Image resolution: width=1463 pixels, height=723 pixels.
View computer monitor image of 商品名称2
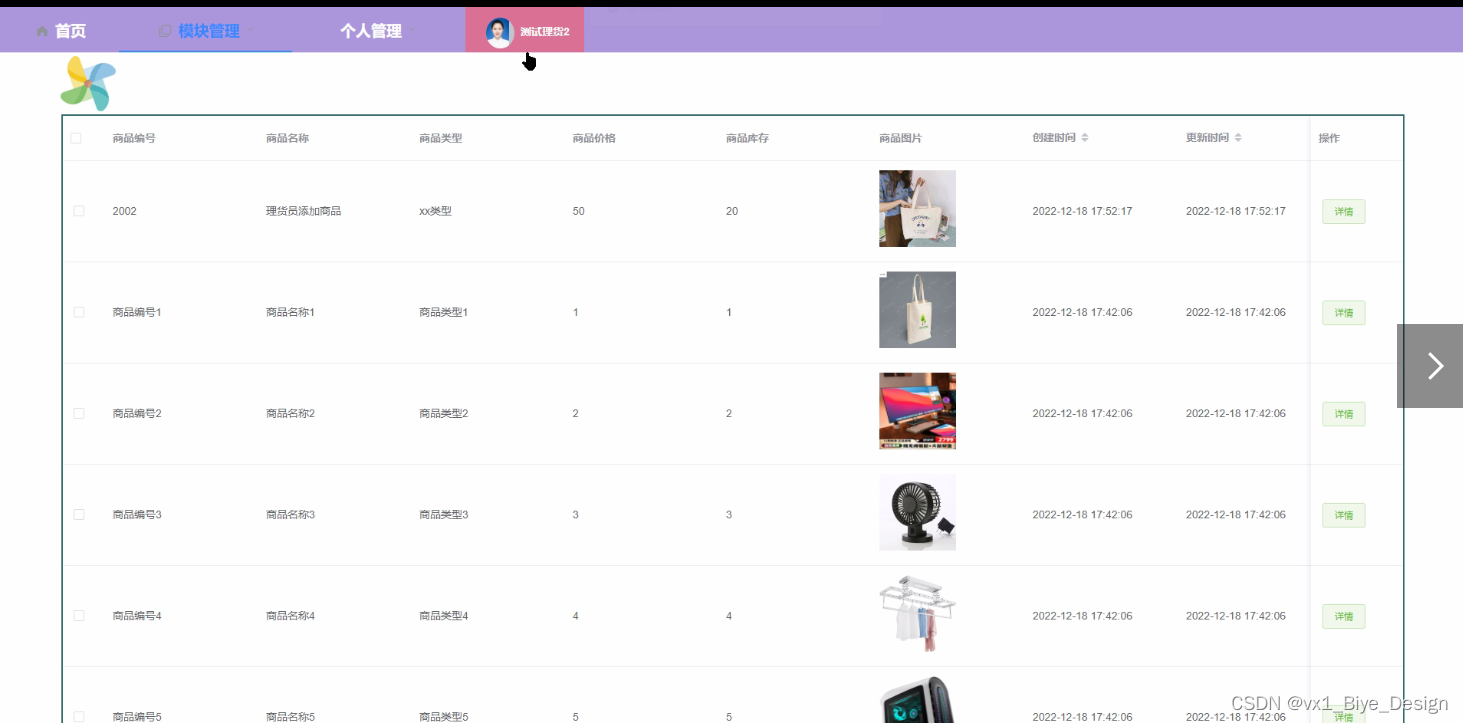click(x=917, y=411)
